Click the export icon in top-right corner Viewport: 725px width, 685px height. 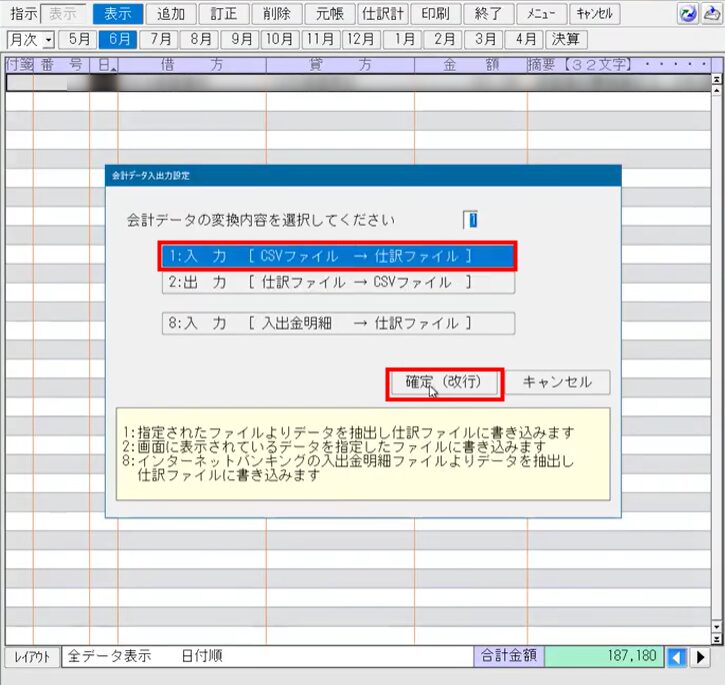[712, 14]
